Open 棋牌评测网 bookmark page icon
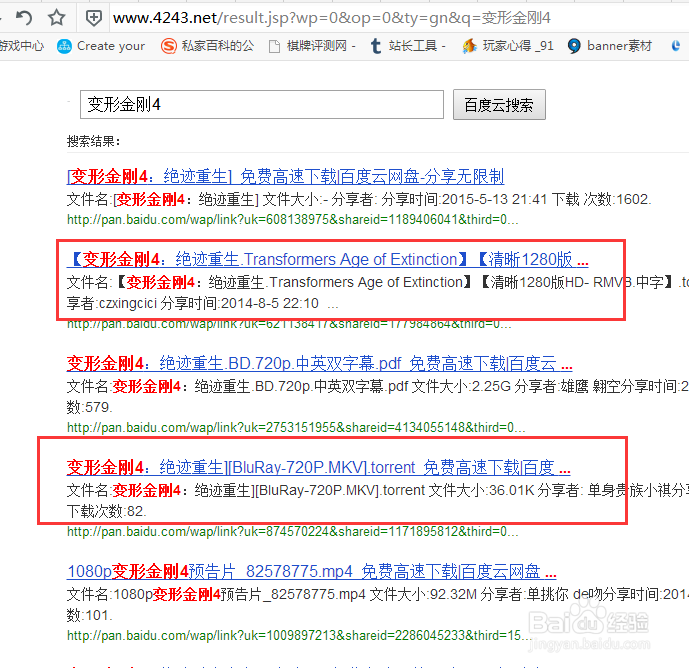The image size is (689, 668). point(274,46)
